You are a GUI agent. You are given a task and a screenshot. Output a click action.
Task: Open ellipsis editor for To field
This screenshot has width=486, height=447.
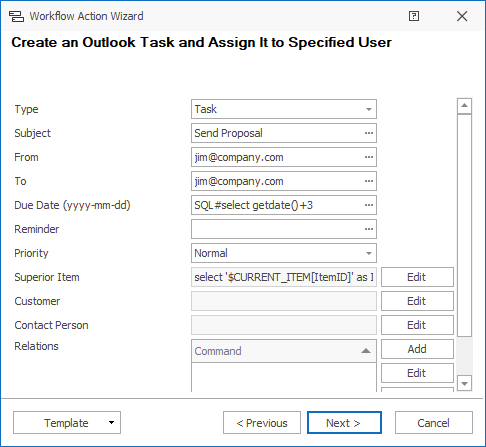coord(369,181)
